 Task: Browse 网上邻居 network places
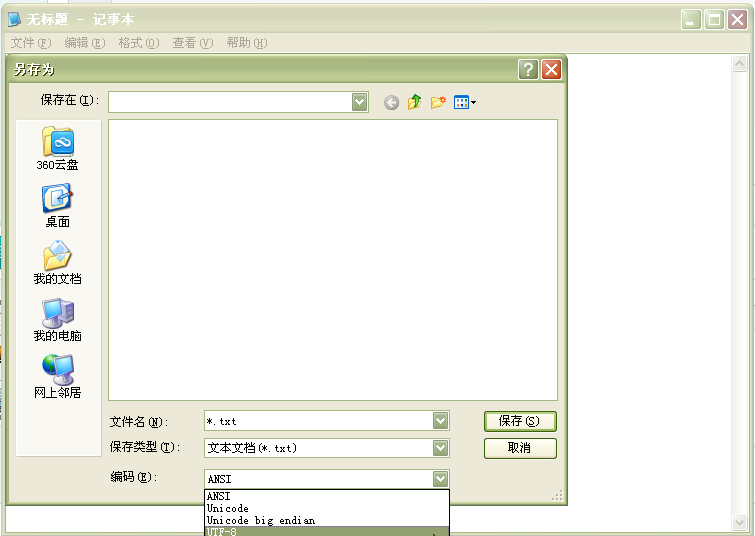[x=57, y=377]
